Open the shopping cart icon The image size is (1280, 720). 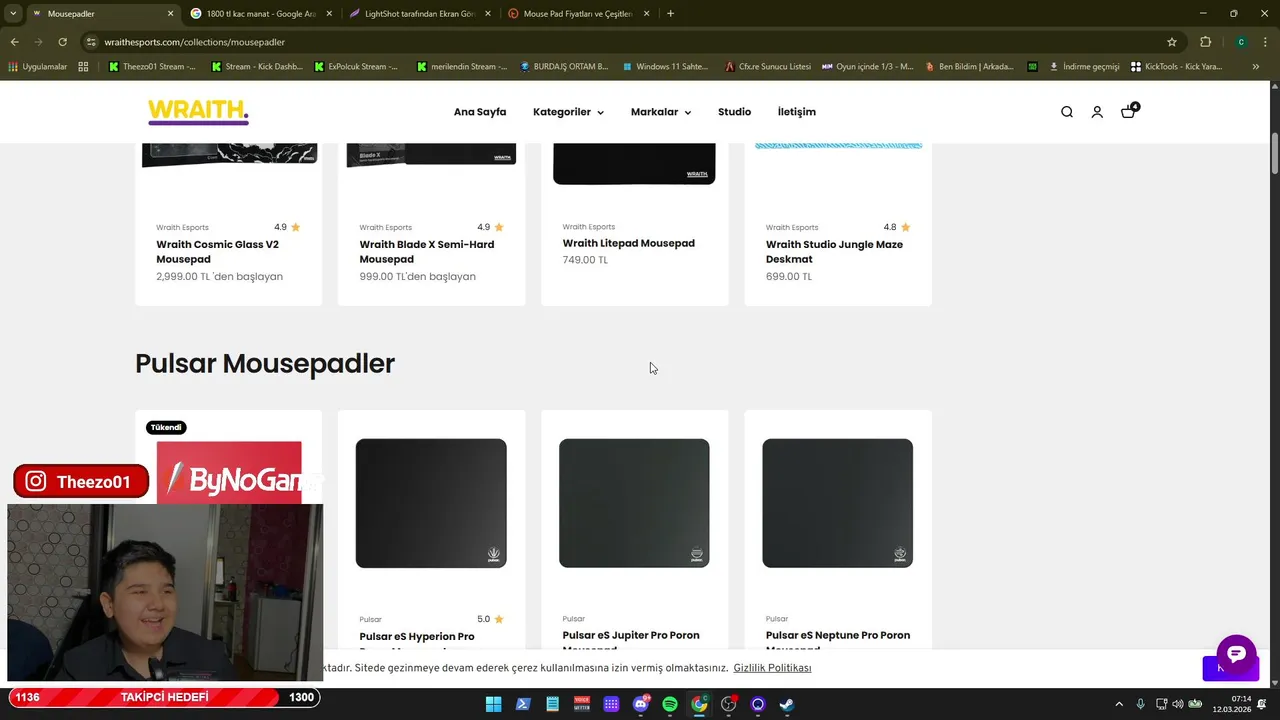coord(1129,111)
